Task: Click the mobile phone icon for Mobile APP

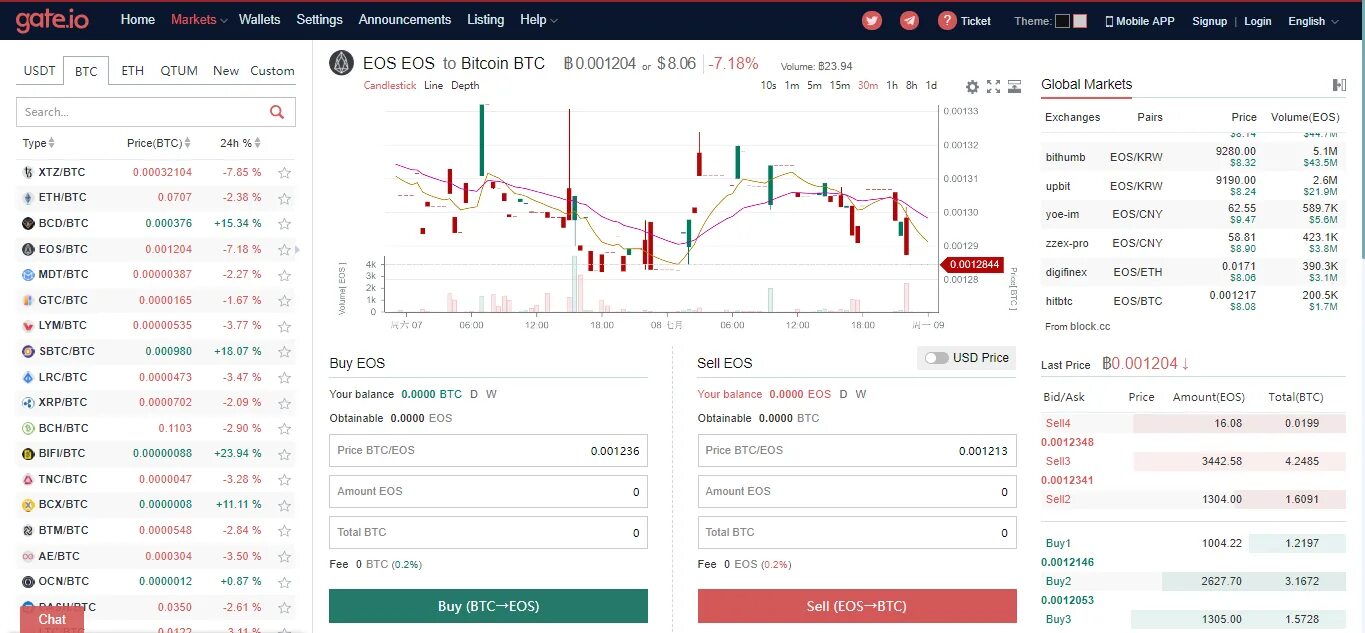Action: point(1108,21)
